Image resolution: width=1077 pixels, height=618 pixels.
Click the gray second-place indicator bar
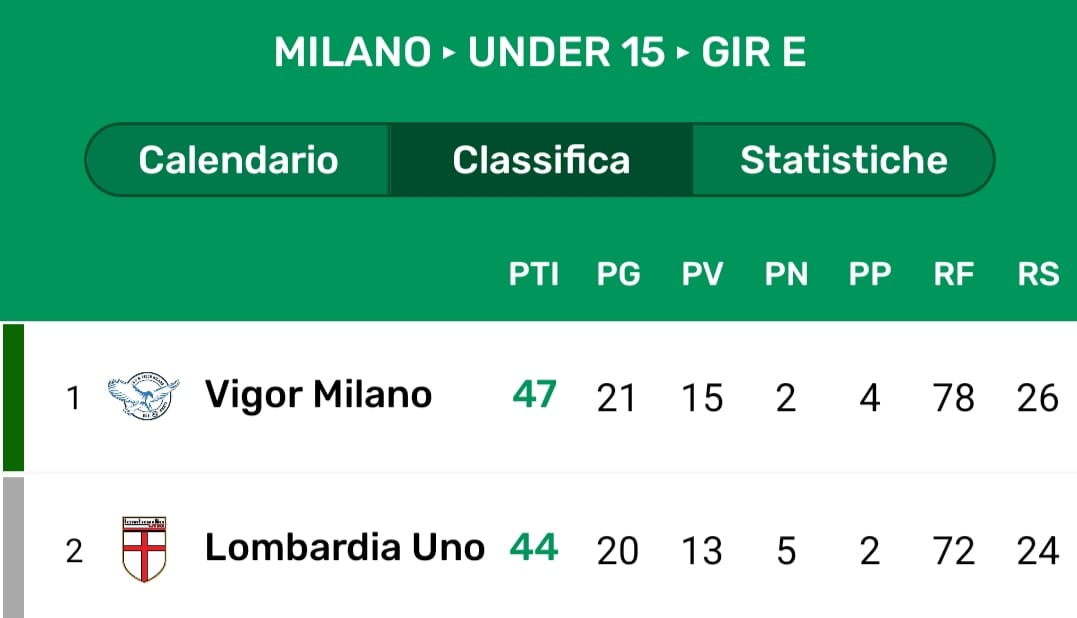click(13, 548)
